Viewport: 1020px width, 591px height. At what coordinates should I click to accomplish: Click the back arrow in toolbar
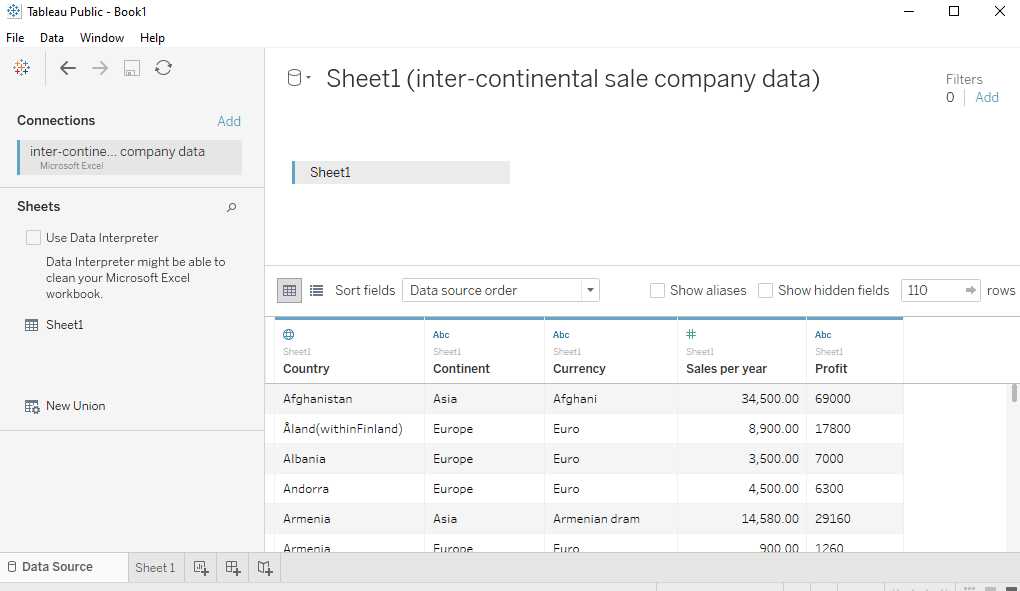coord(68,68)
